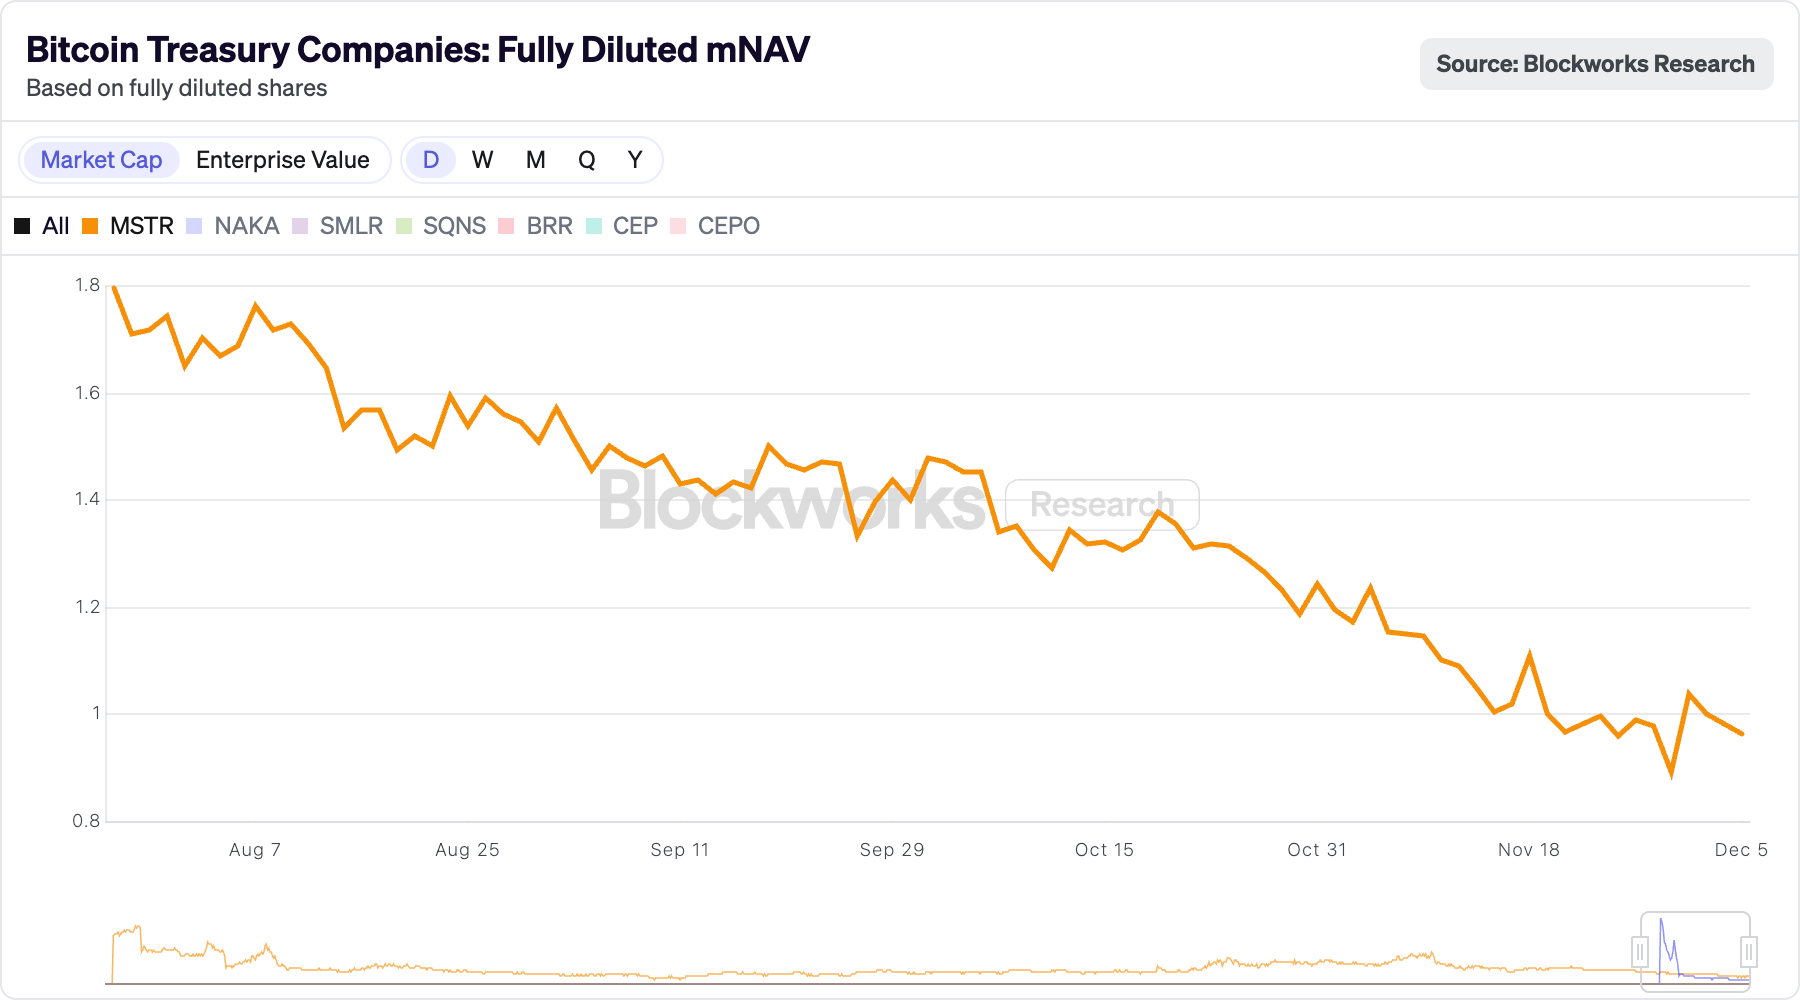1800x1000 pixels.
Task: Click the Blockworks Research watermark badge
Action: click(x=1101, y=505)
